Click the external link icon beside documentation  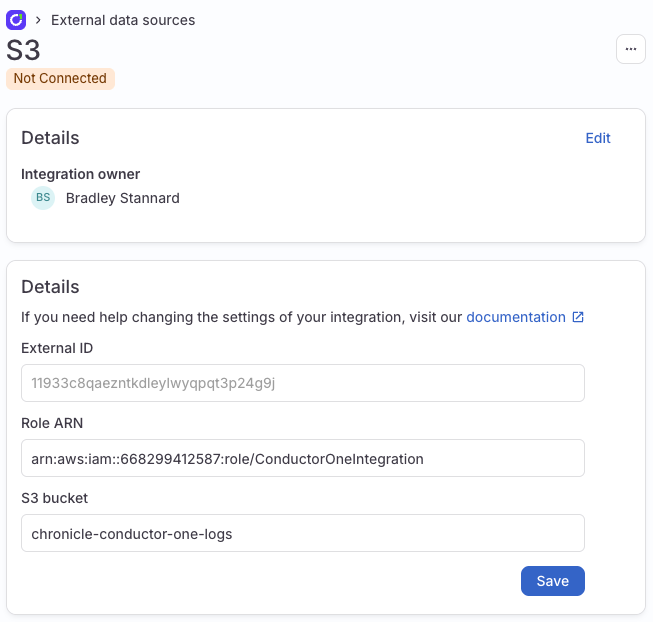tap(578, 317)
